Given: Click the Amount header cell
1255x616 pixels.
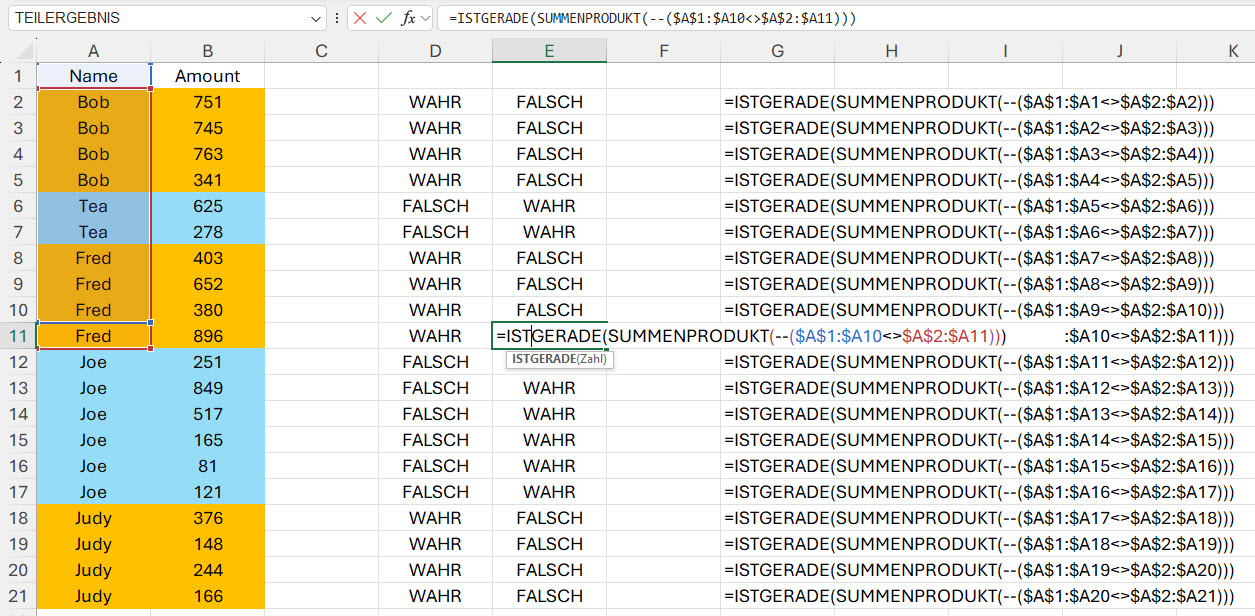Looking at the screenshot, I should pos(207,76).
